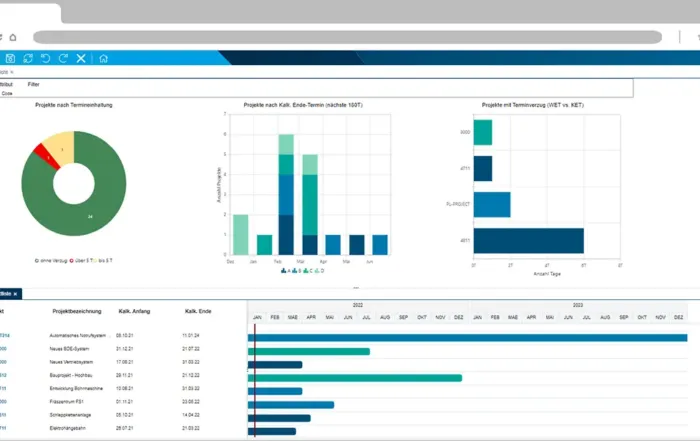Toggle the 'über 5 T' legend entry
Viewport: 700px width, 441px height.
point(80,261)
